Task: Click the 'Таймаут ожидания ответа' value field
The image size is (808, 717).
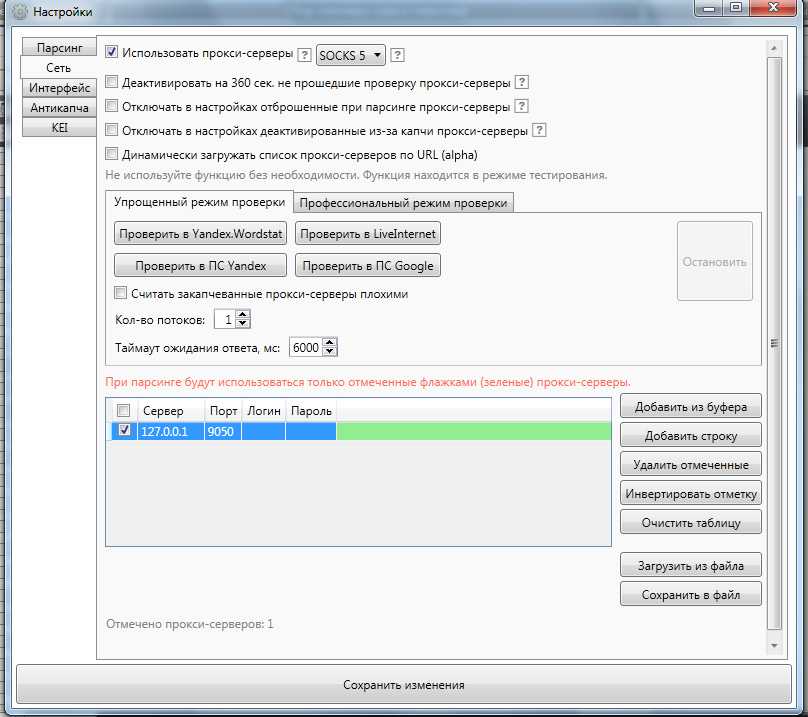Action: coord(306,348)
